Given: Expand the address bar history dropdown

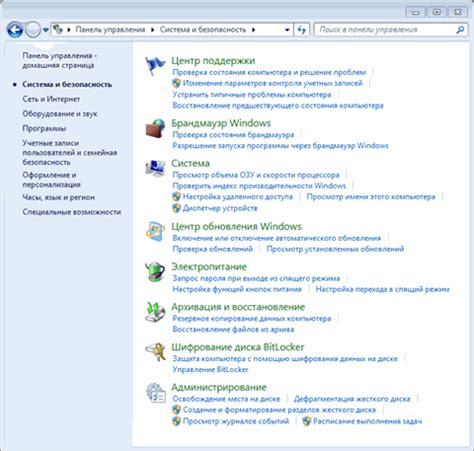Looking at the screenshot, I should click(287, 30).
